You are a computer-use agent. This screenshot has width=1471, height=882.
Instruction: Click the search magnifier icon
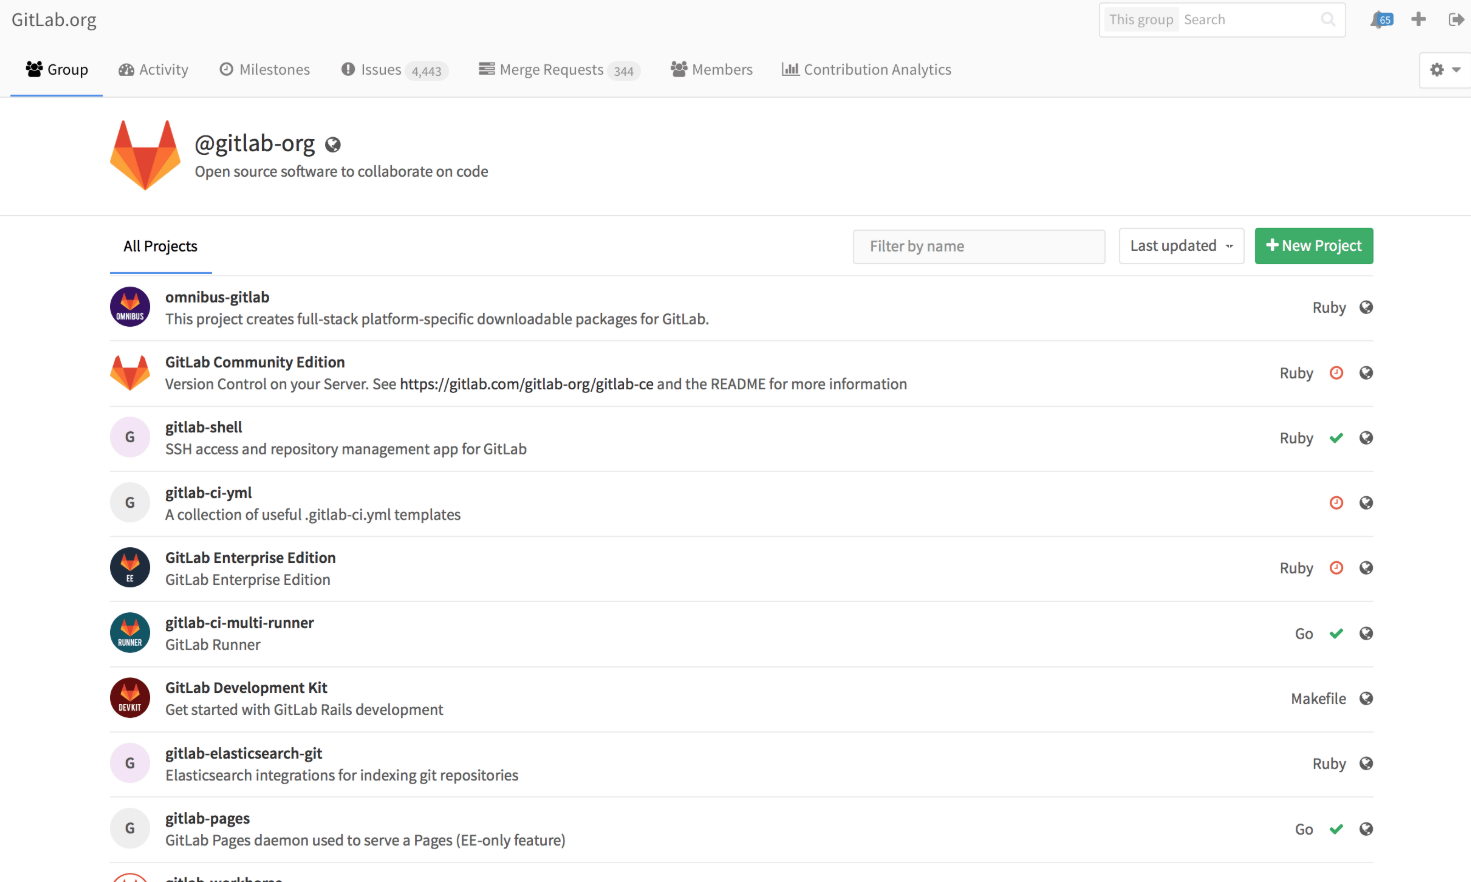point(1328,19)
